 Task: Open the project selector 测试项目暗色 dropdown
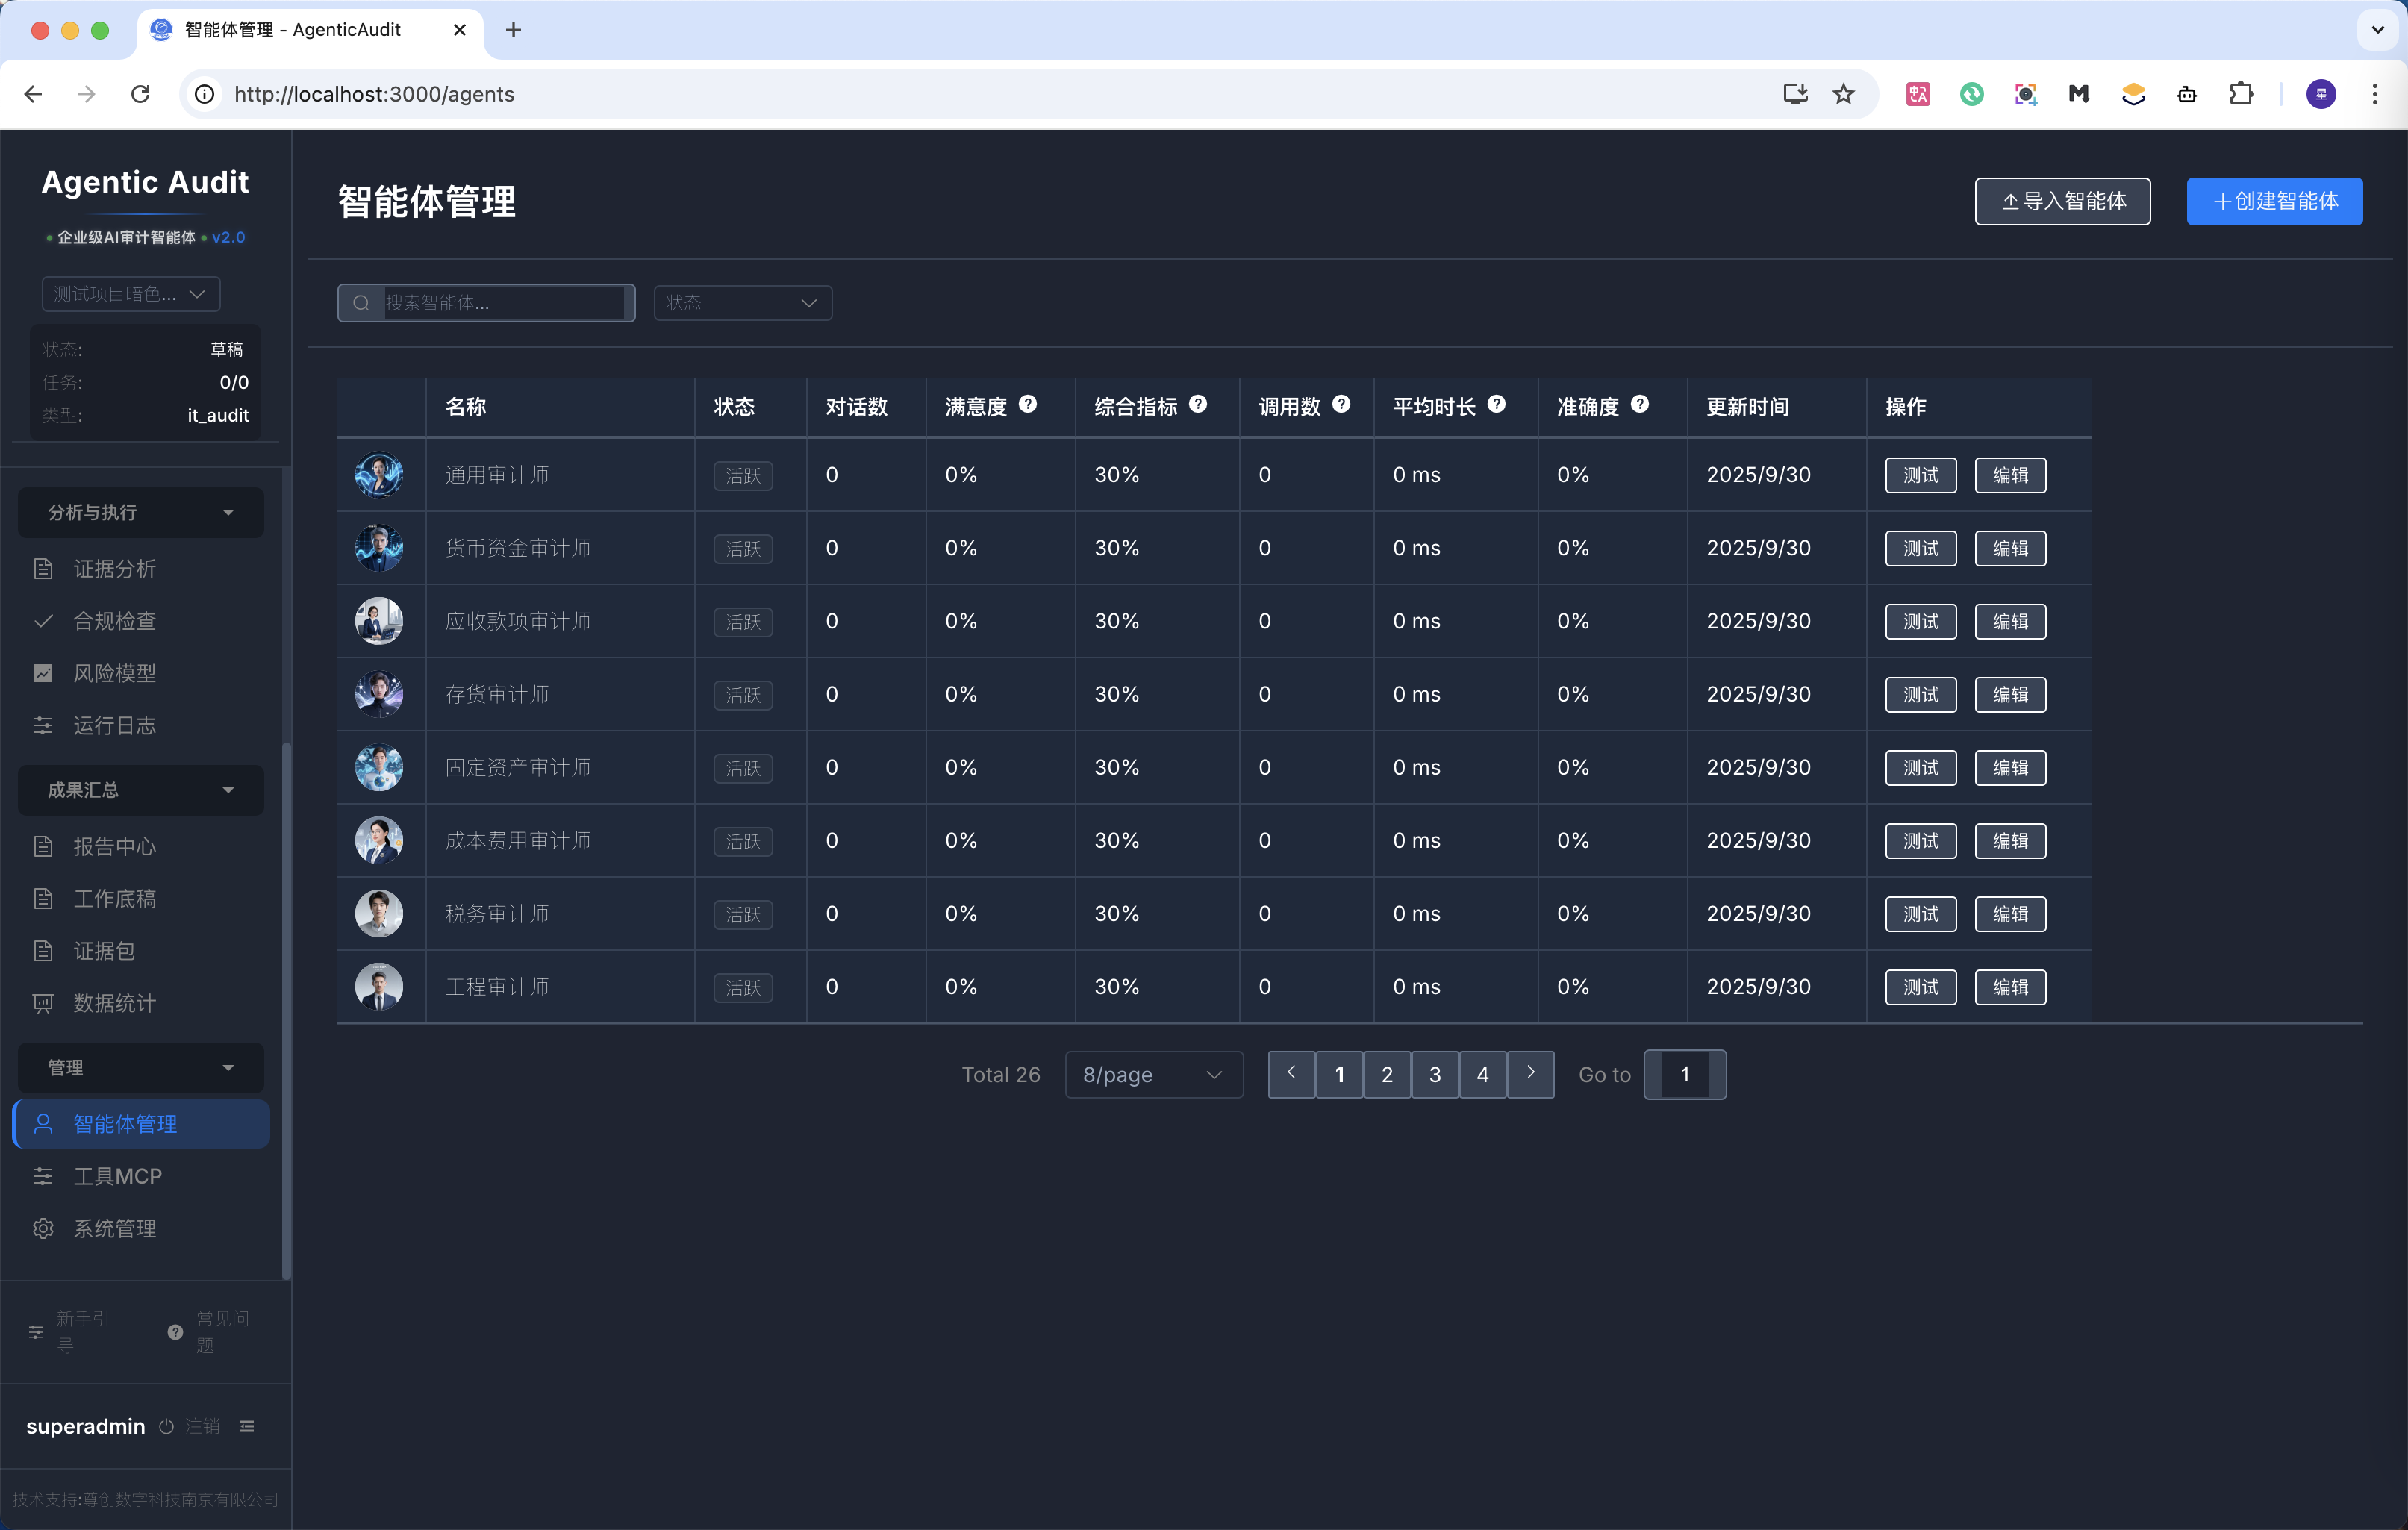pyautogui.click(x=130, y=294)
